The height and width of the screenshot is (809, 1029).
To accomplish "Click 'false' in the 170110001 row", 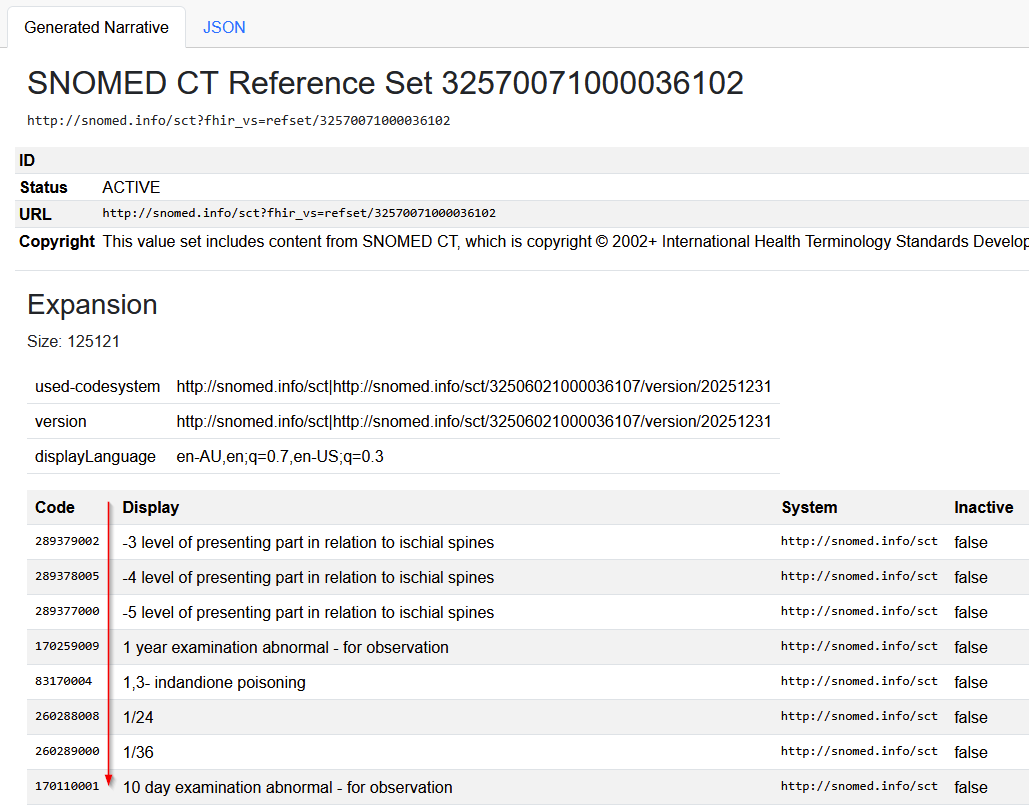I will click(971, 787).
